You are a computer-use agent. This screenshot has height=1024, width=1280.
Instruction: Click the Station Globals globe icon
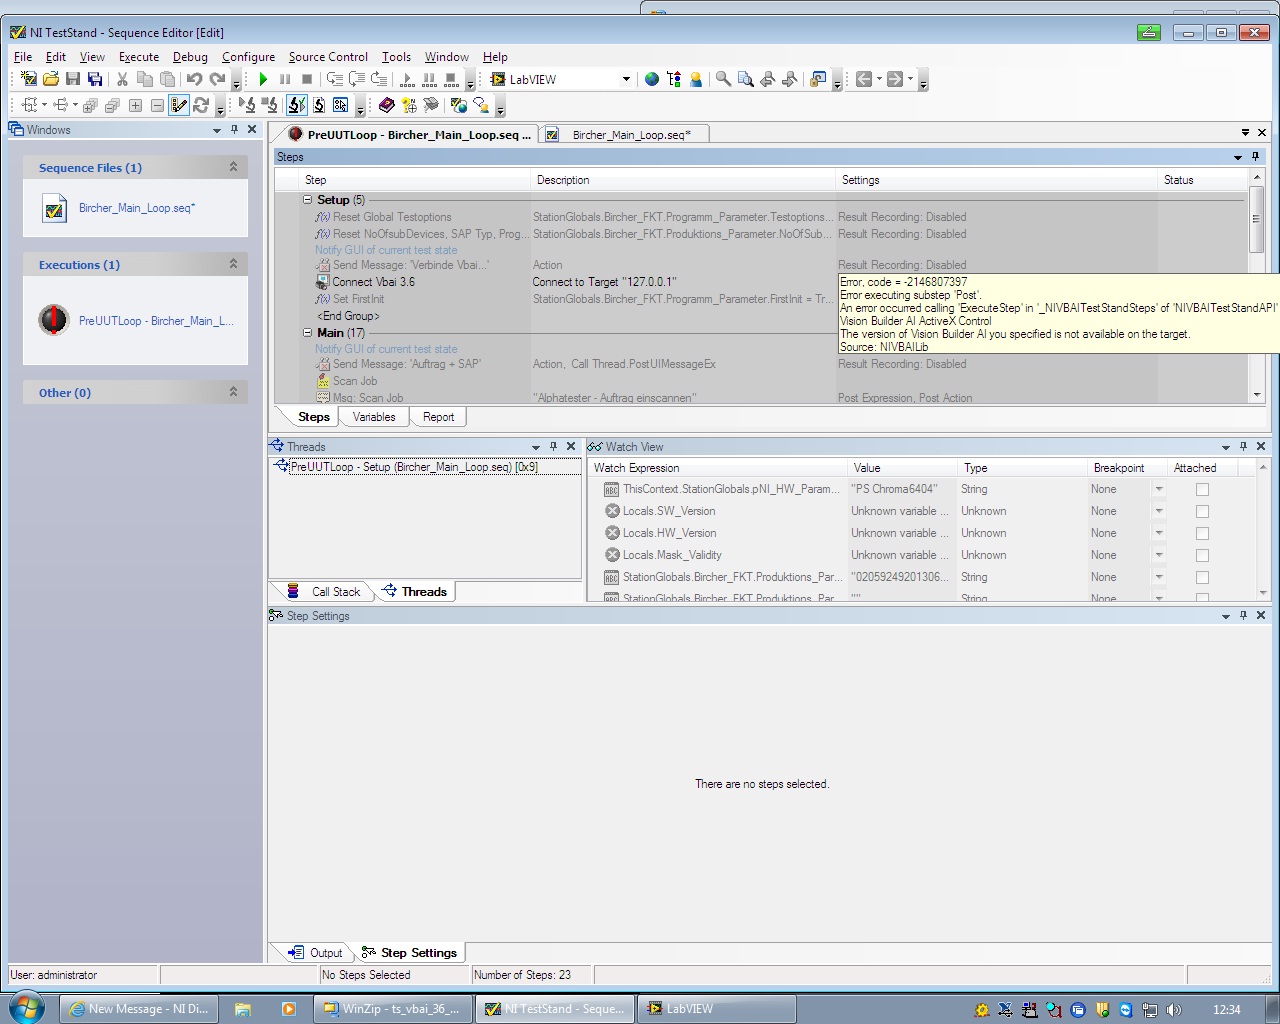(652, 79)
